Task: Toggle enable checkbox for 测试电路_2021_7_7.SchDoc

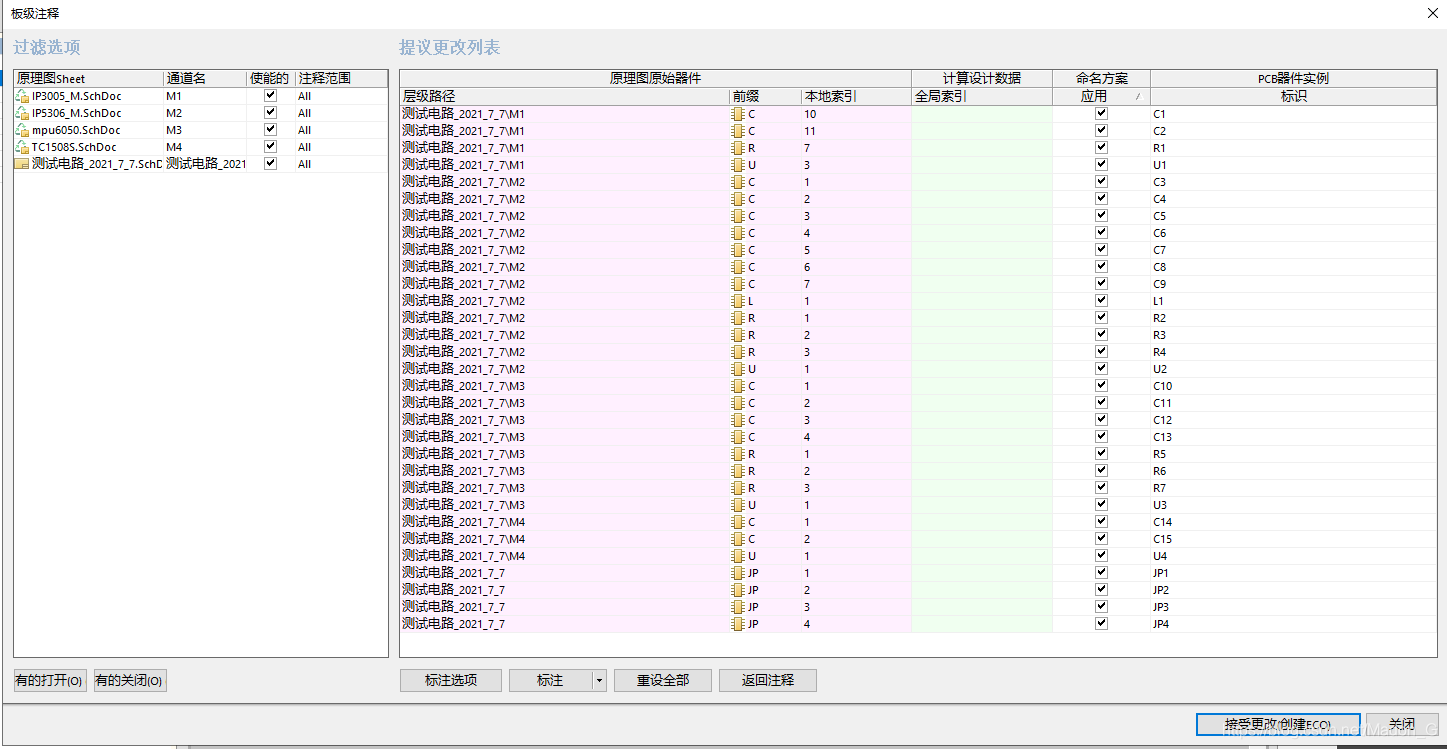Action: 270,163
